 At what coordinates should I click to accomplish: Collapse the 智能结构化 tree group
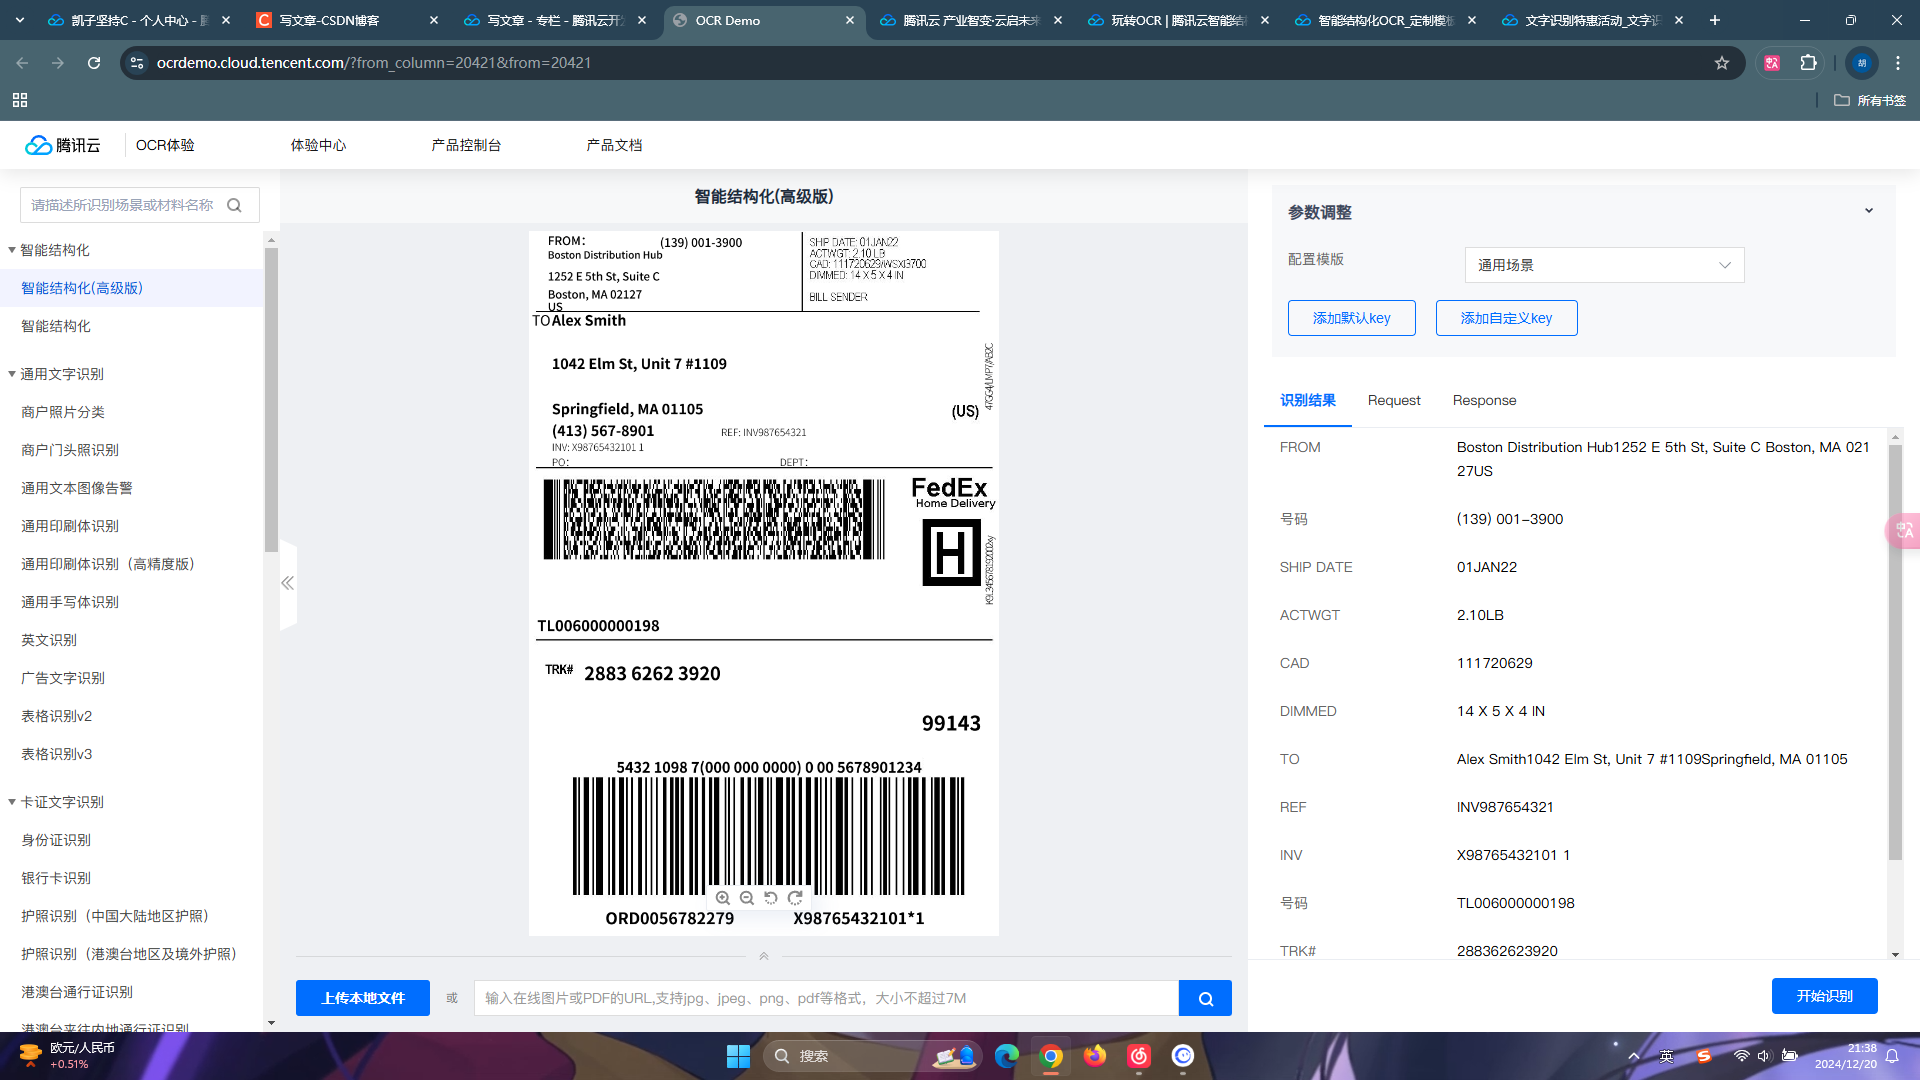(x=12, y=250)
